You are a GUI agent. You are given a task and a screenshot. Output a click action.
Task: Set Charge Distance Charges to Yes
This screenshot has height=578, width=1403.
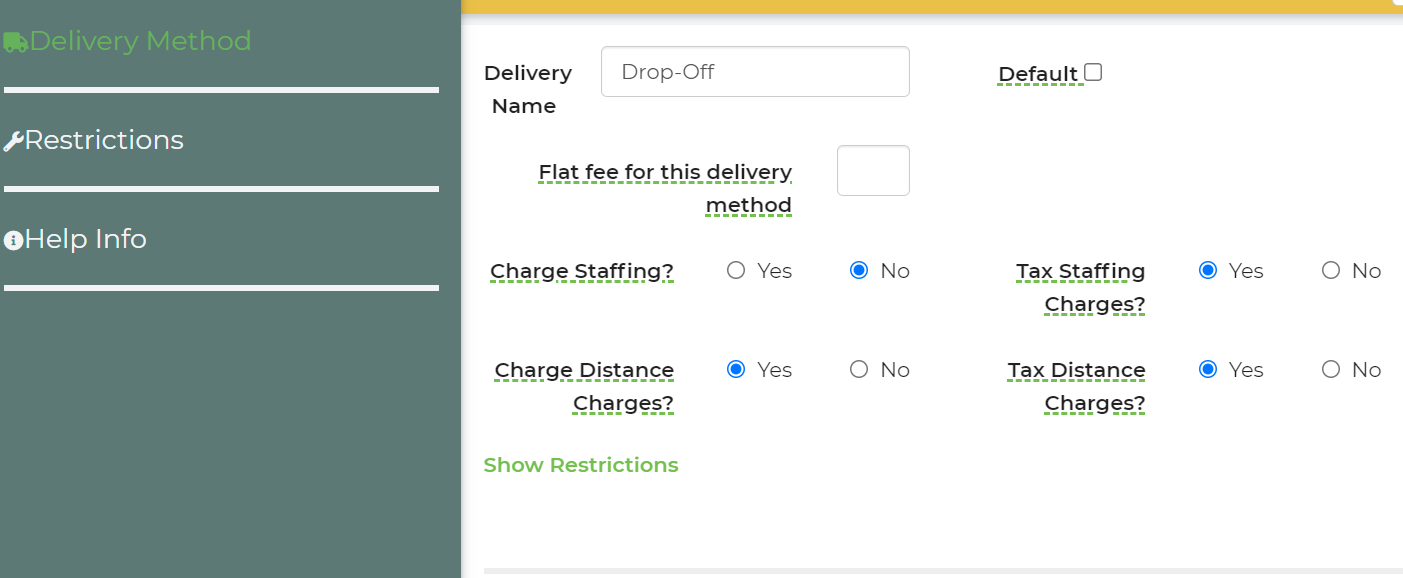click(736, 369)
